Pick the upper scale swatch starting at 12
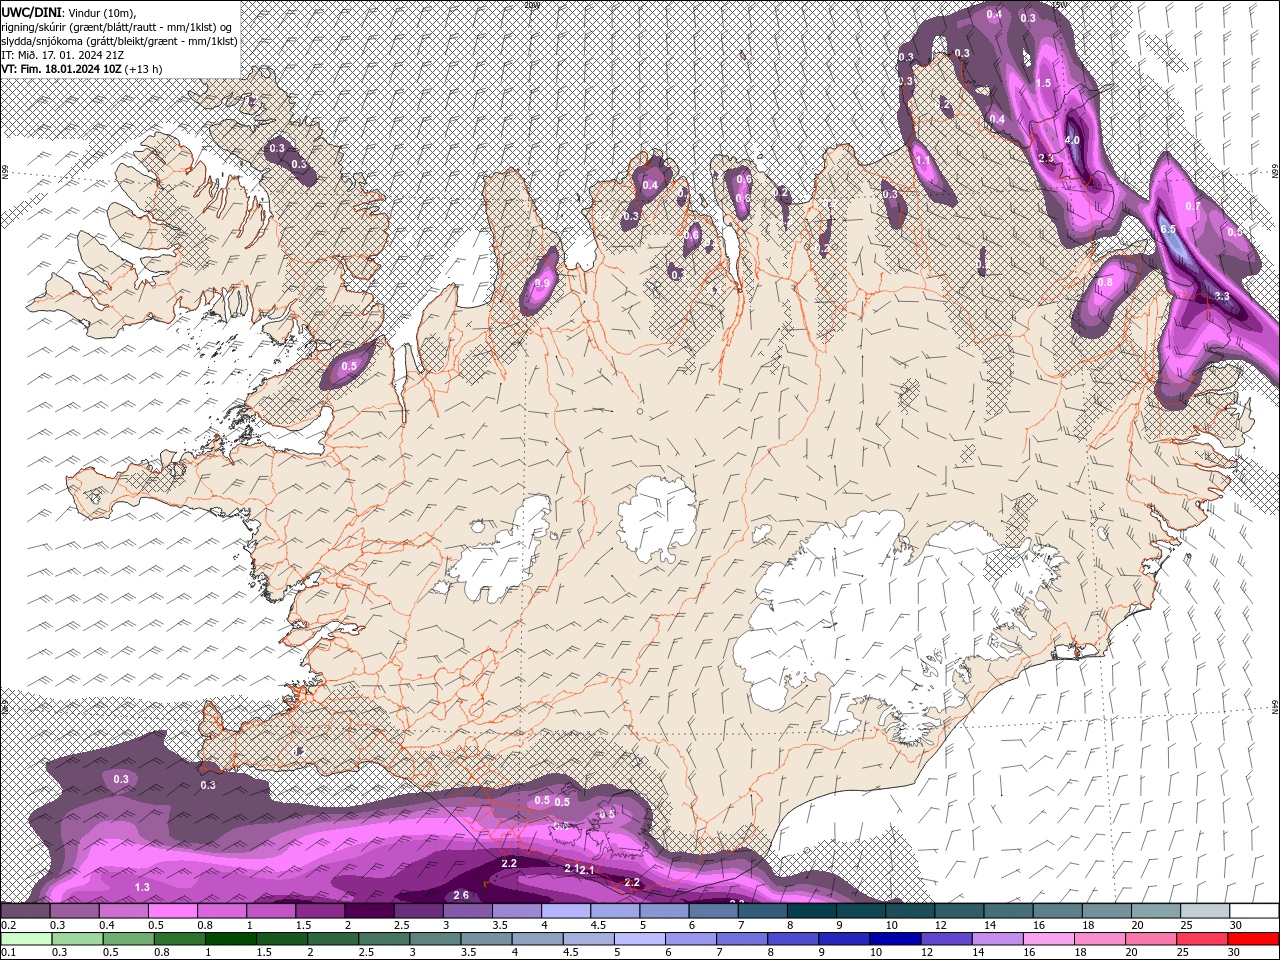This screenshot has width=1280, height=960. pos(958,911)
